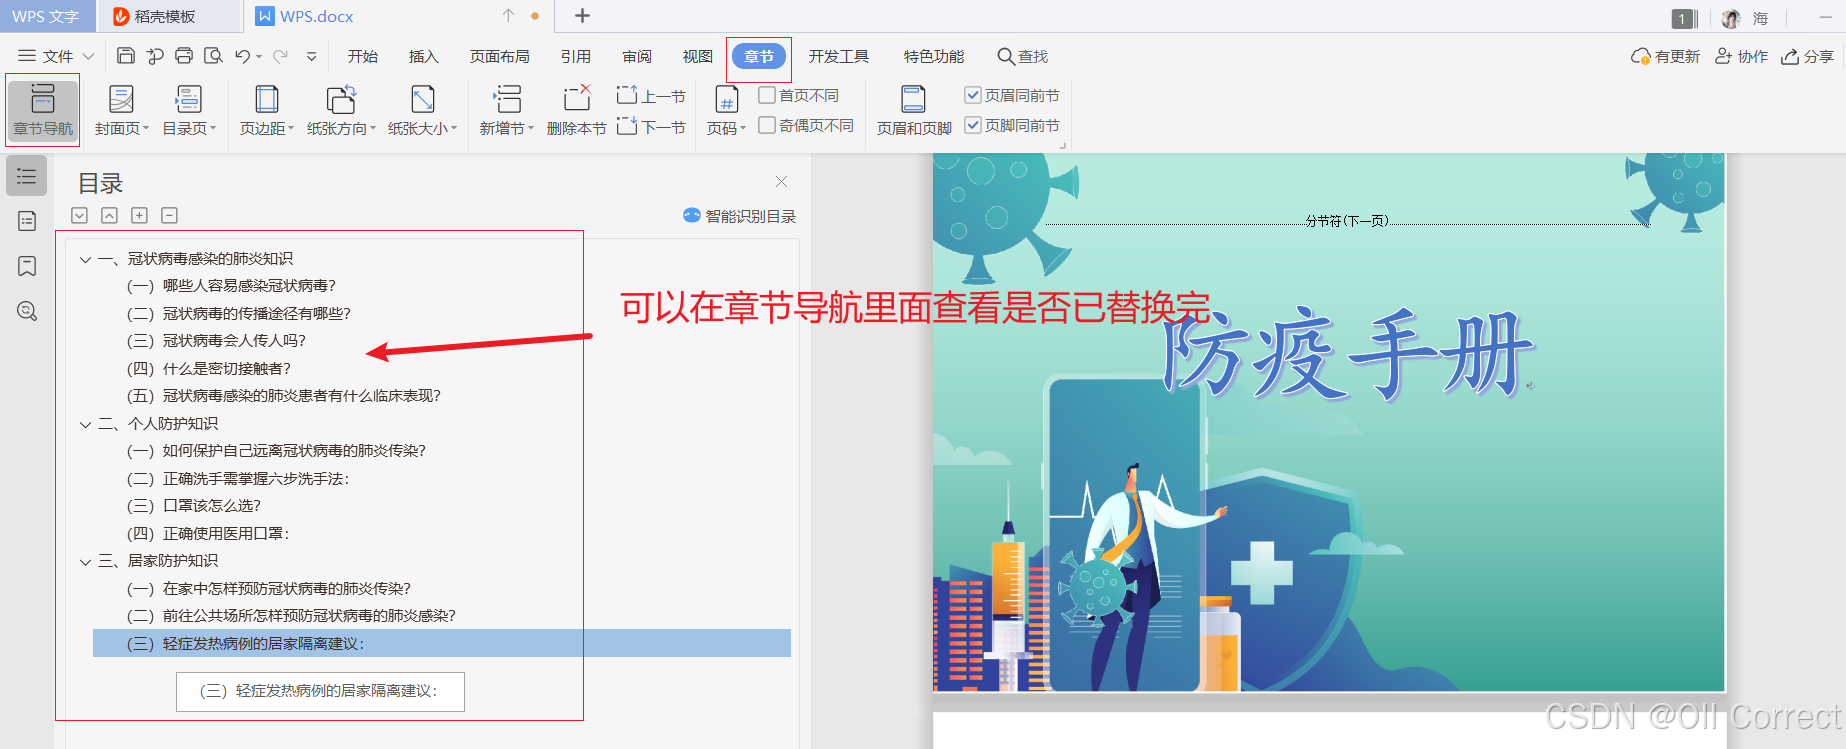Toggle the 章节导航 chapter navigation button
Screen dimensions: 1846x749
(x=43, y=110)
